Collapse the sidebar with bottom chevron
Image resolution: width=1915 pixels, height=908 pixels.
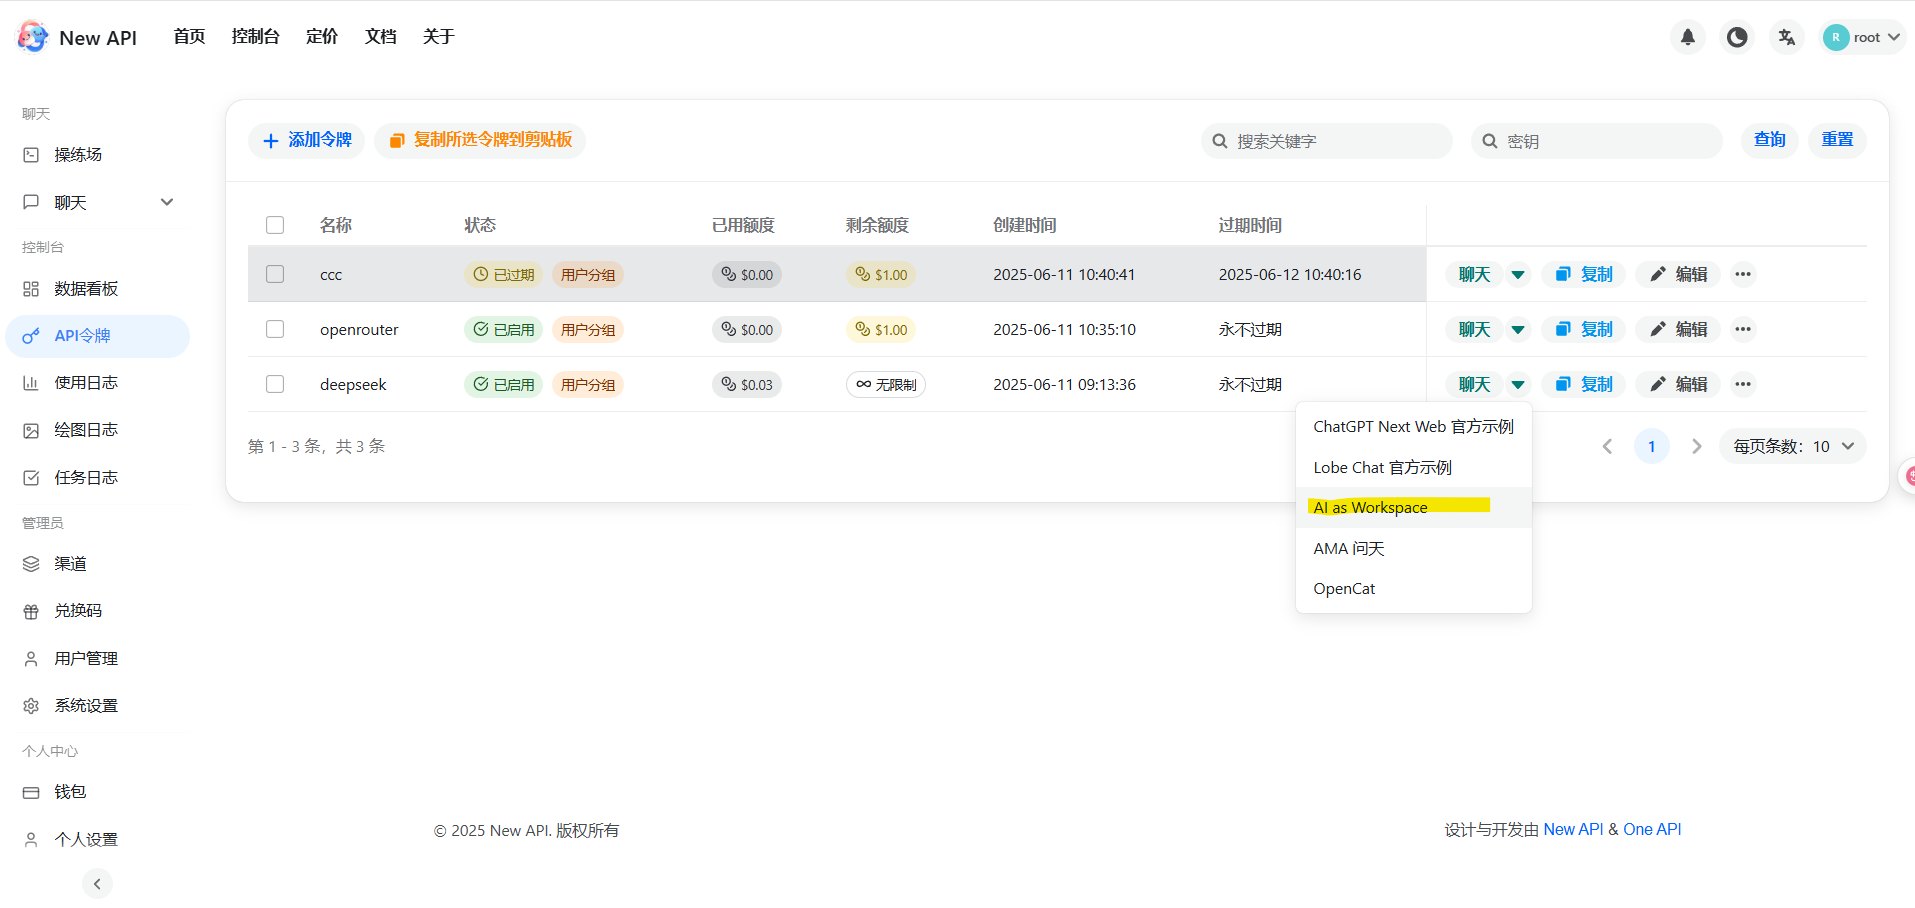(97, 884)
